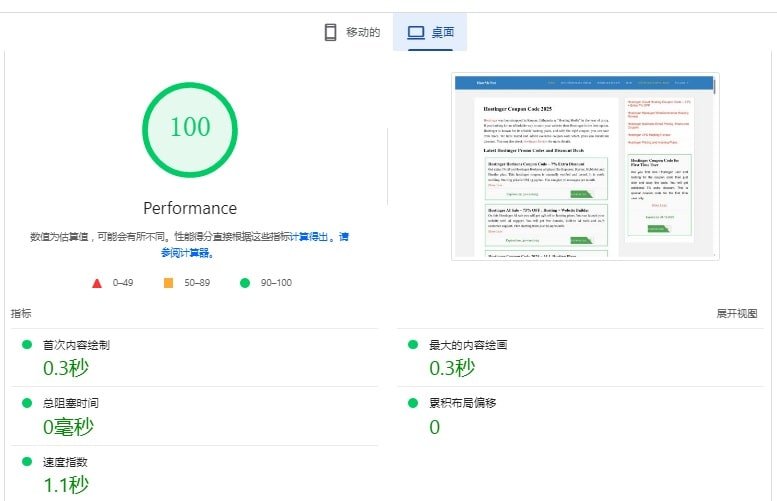Click the green dot beside 总阻塞时间

[26, 402]
